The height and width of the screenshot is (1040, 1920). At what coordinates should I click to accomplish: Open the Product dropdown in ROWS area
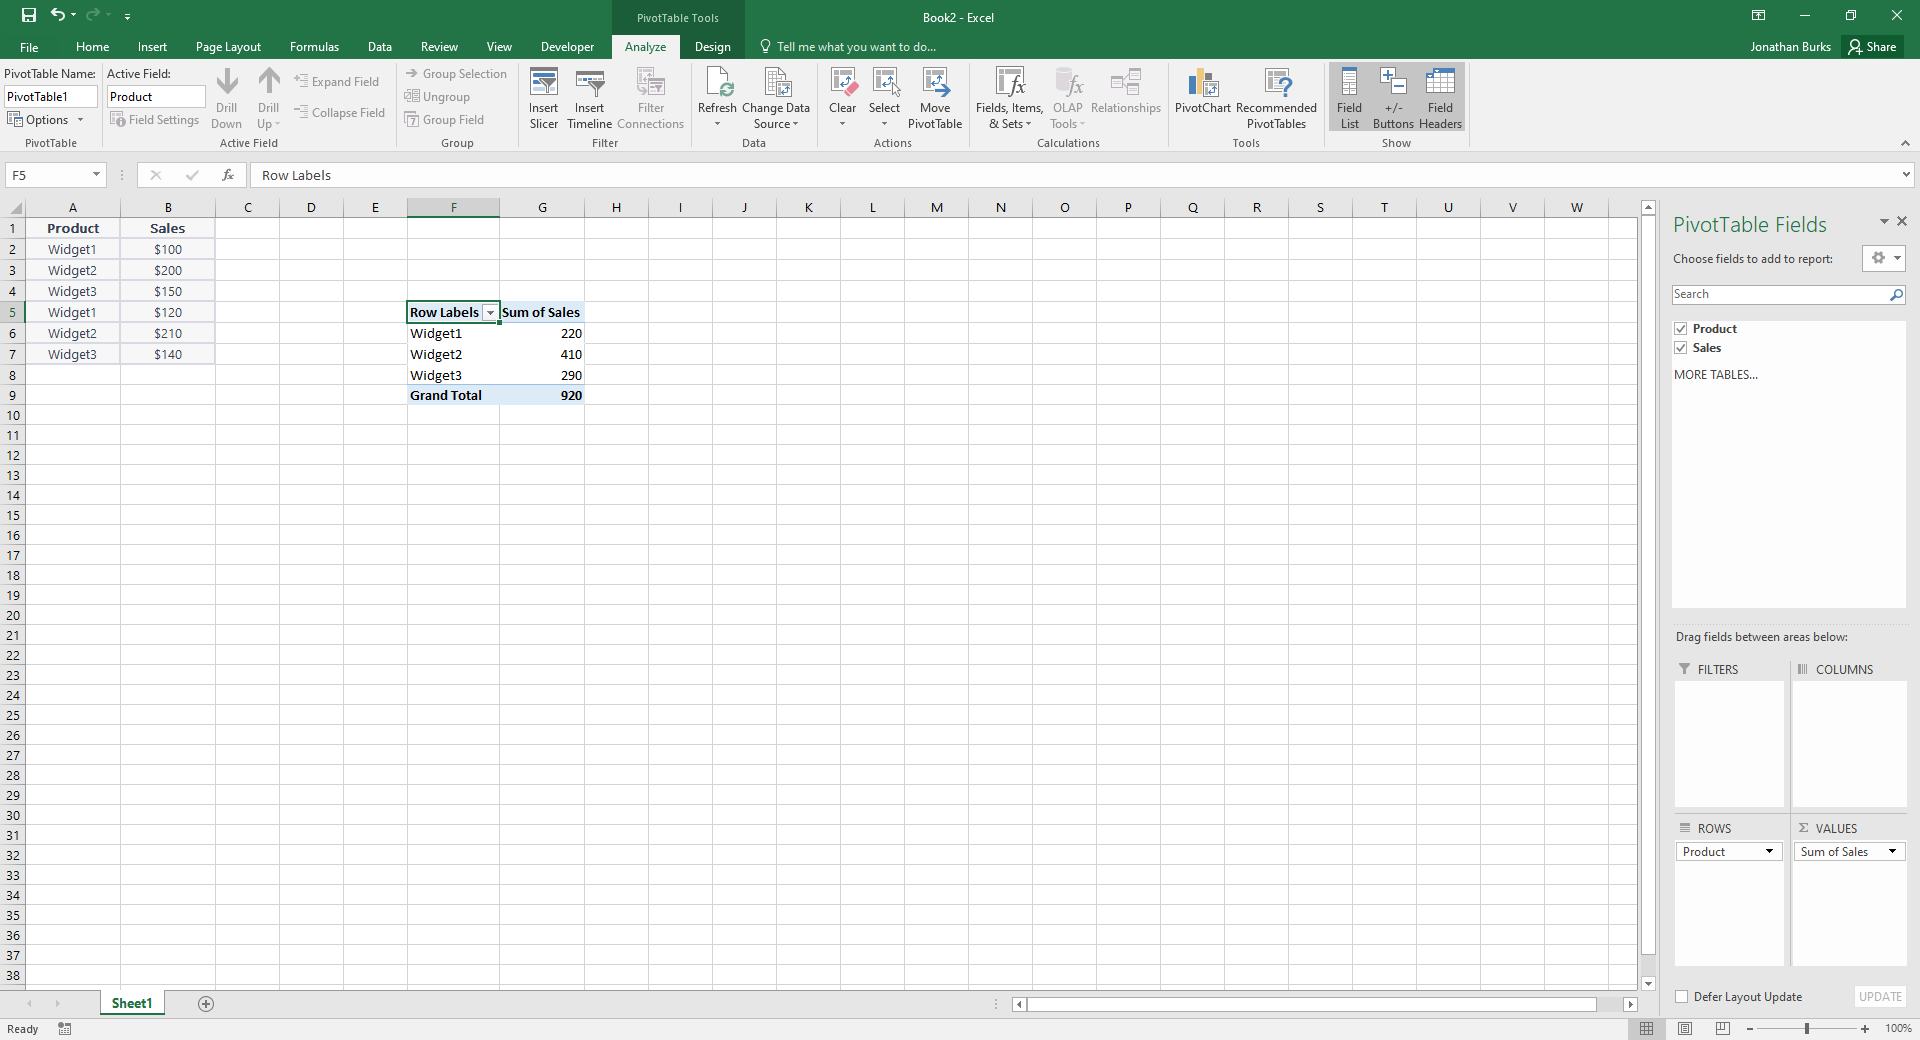click(x=1769, y=852)
